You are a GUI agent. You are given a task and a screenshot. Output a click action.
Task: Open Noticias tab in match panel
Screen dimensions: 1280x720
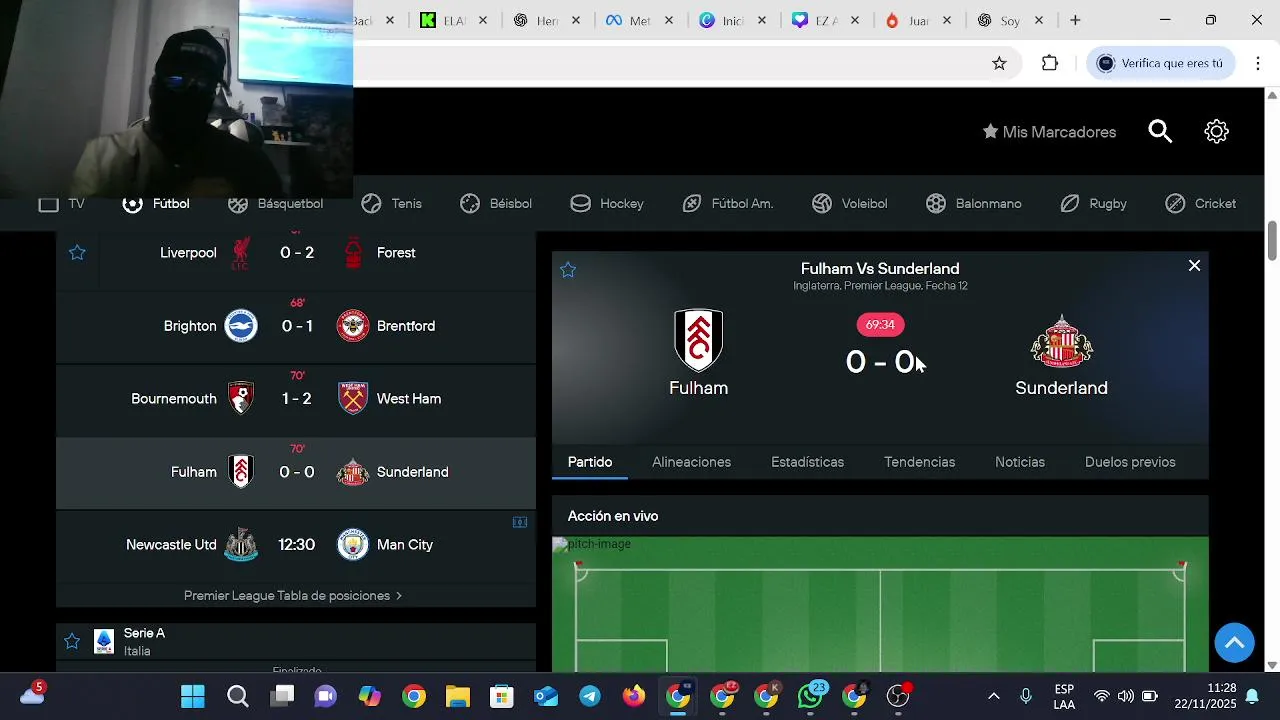pyautogui.click(x=1019, y=462)
